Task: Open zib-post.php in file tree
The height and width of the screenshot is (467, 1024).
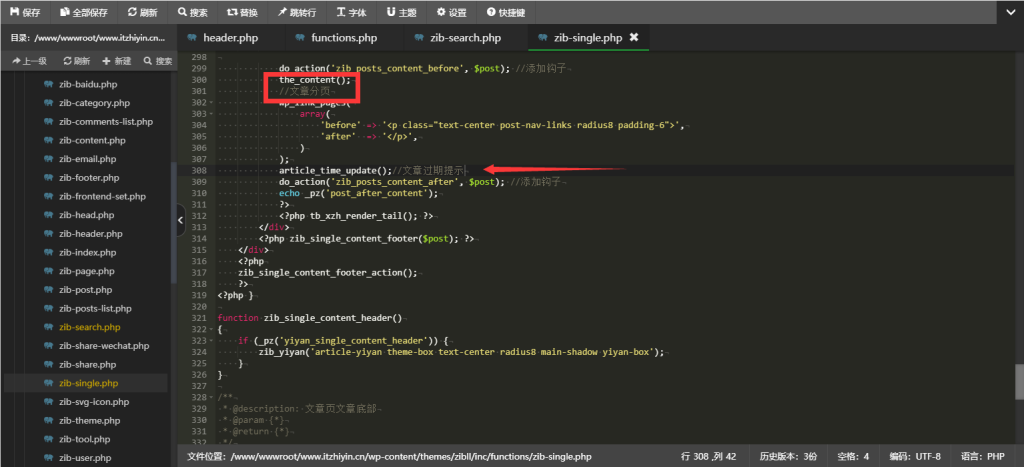Action: [86, 290]
